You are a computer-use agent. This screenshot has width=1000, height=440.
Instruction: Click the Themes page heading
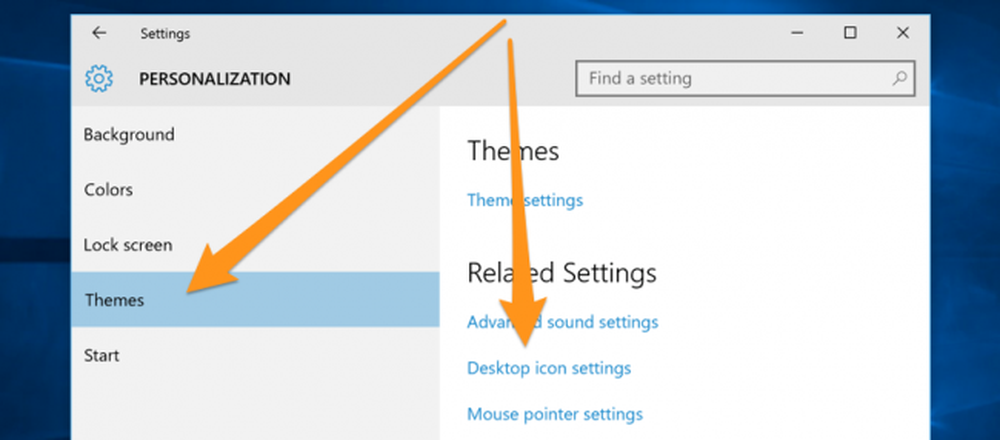(x=513, y=151)
